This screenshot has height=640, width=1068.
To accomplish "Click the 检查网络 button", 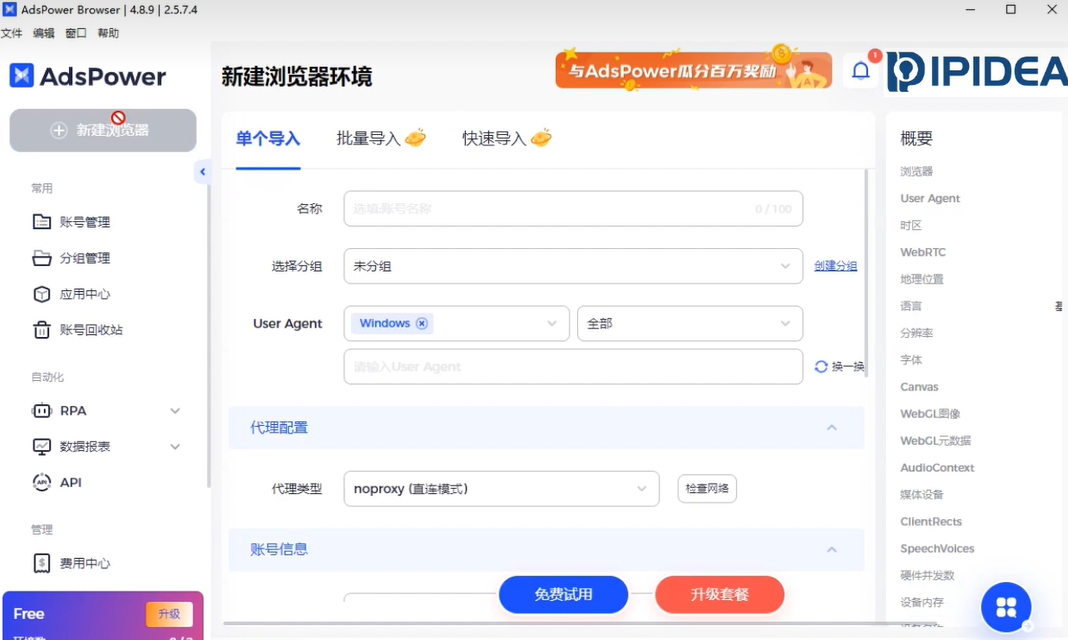I will 707,489.
